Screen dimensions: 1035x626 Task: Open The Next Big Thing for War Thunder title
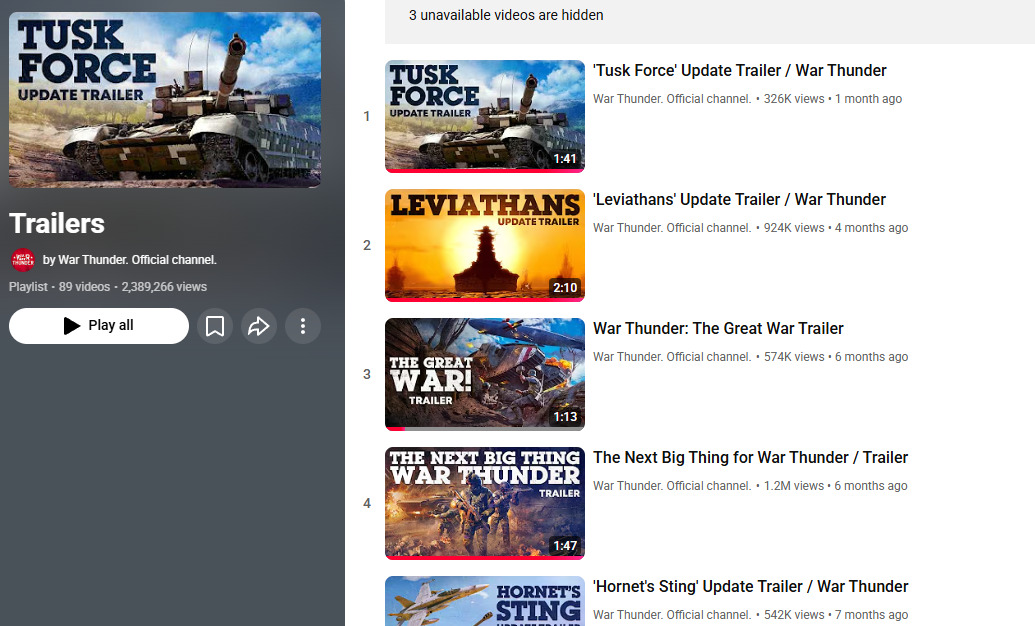[x=750, y=458]
